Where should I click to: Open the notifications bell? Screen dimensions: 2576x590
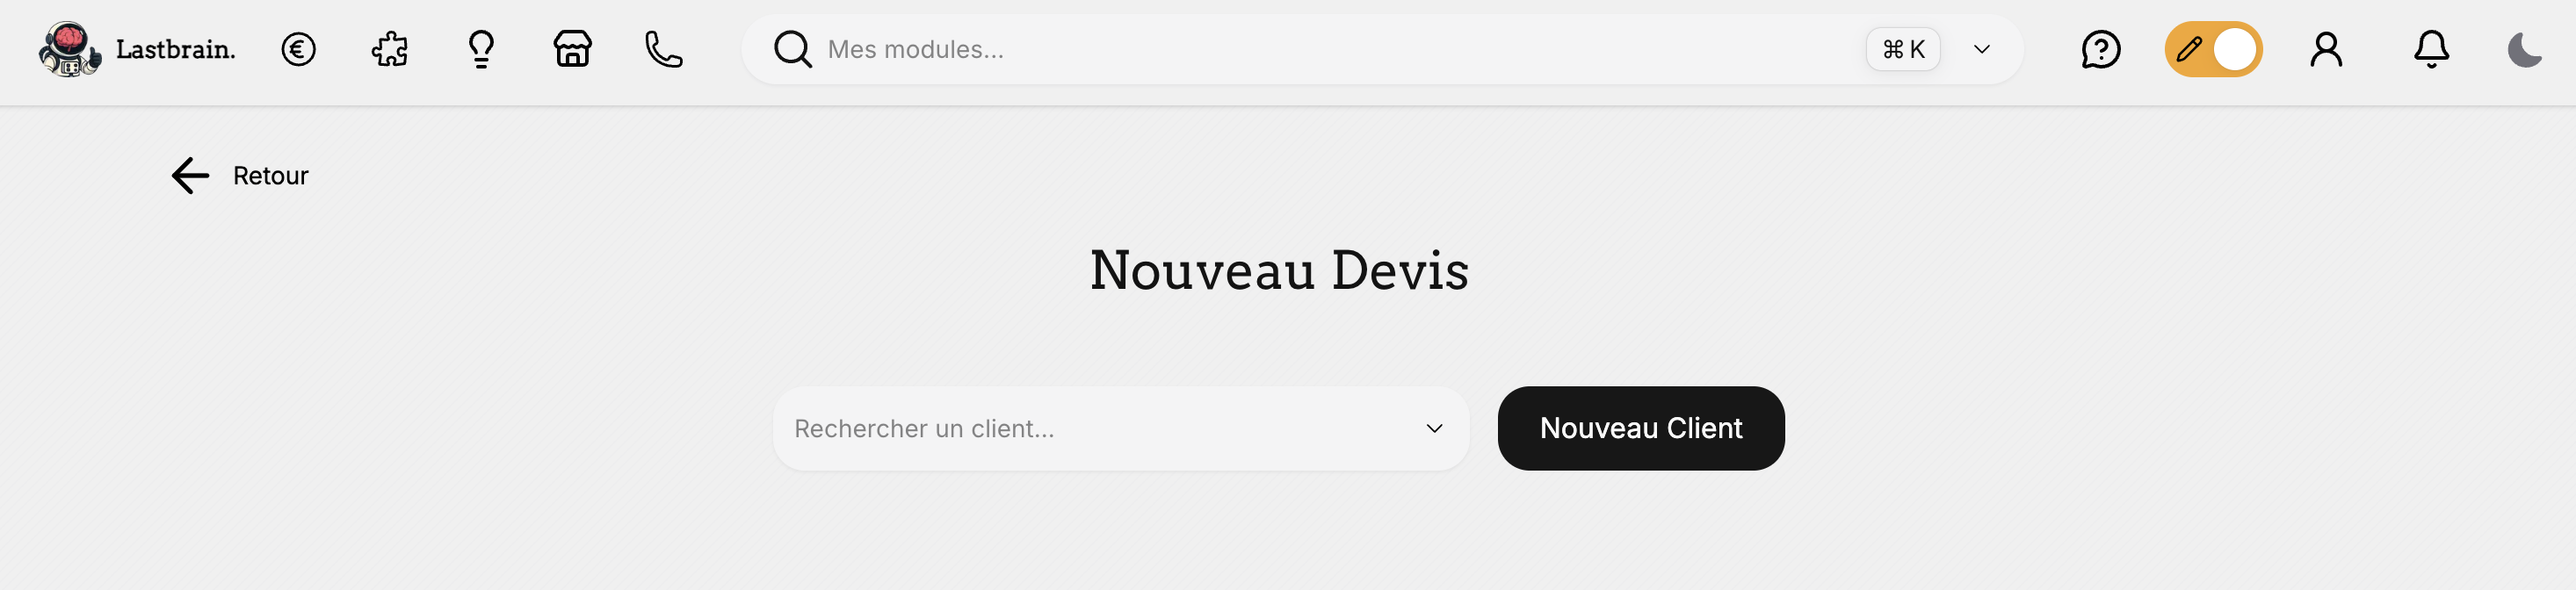point(2431,49)
